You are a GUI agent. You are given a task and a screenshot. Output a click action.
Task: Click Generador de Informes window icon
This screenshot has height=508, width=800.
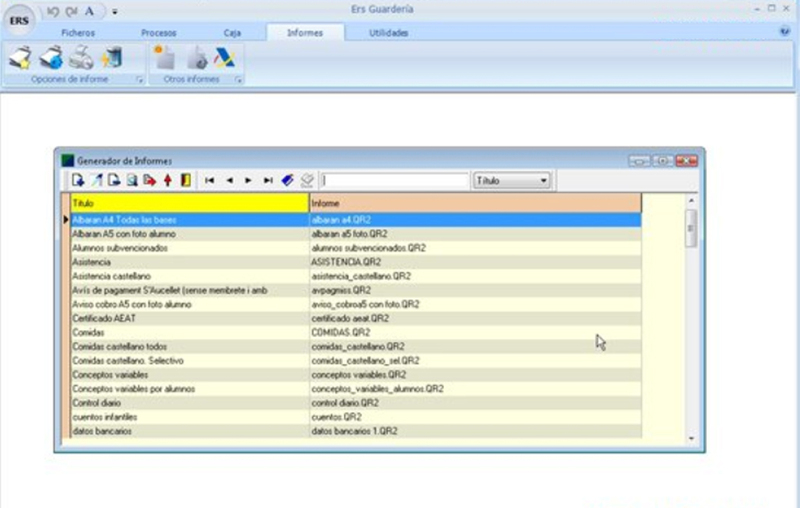point(68,161)
